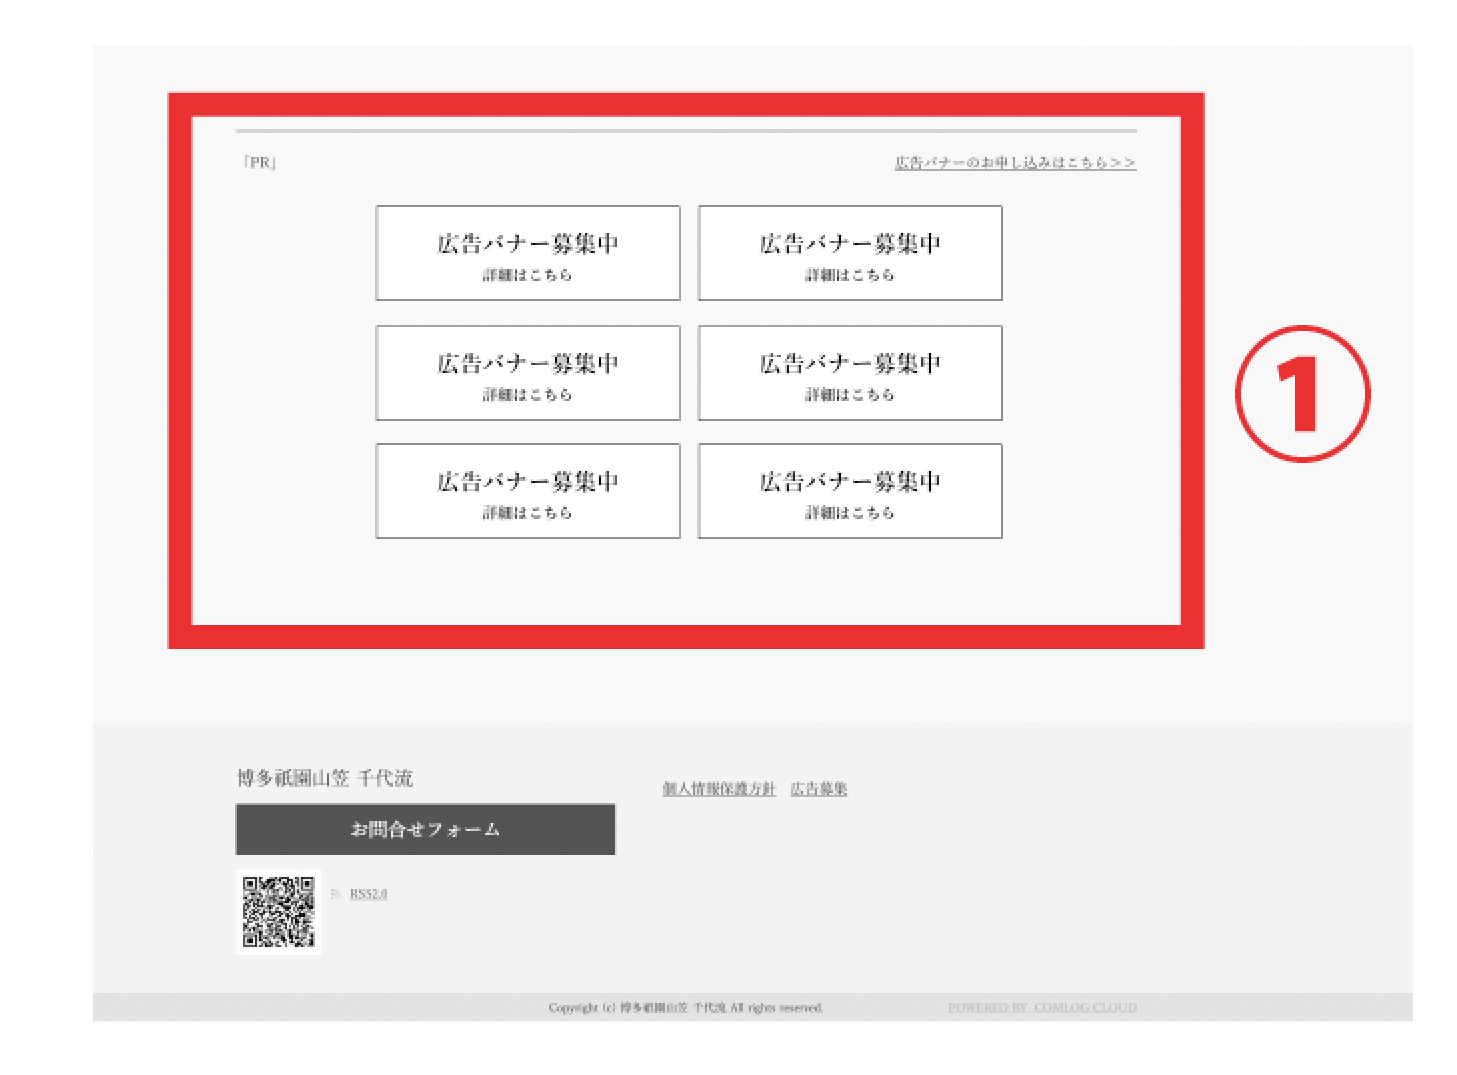Click the gray divider line above PR

(686, 130)
